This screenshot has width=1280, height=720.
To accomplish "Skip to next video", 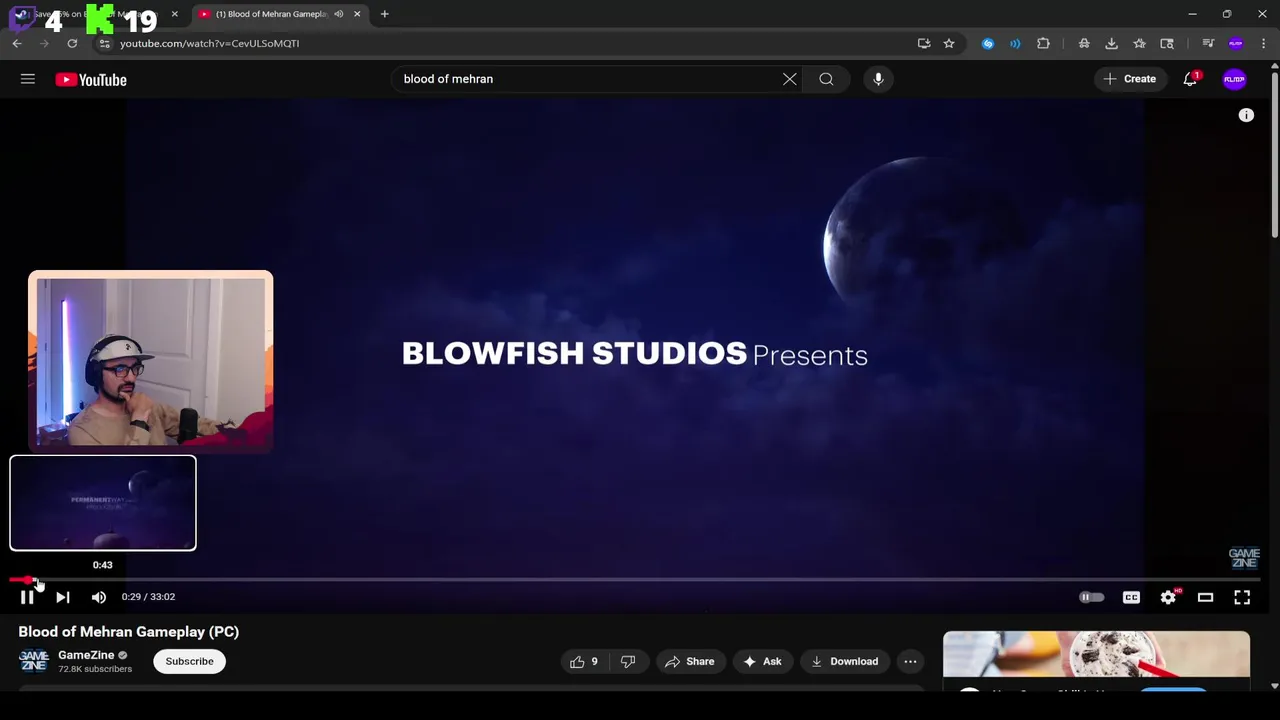I will pyautogui.click(x=62, y=597).
